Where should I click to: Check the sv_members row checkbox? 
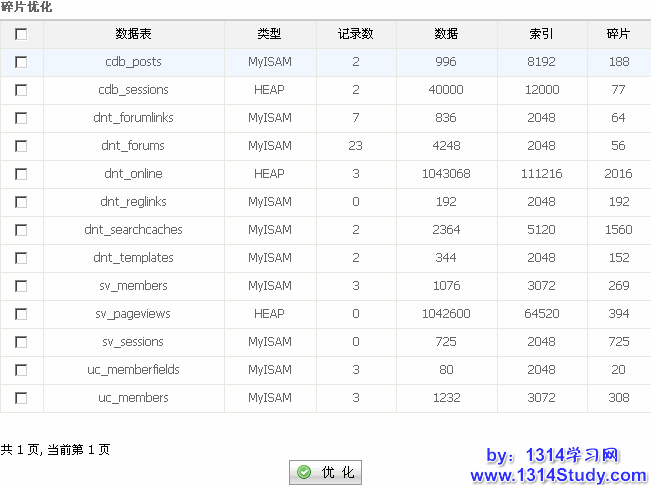tap(22, 286)
